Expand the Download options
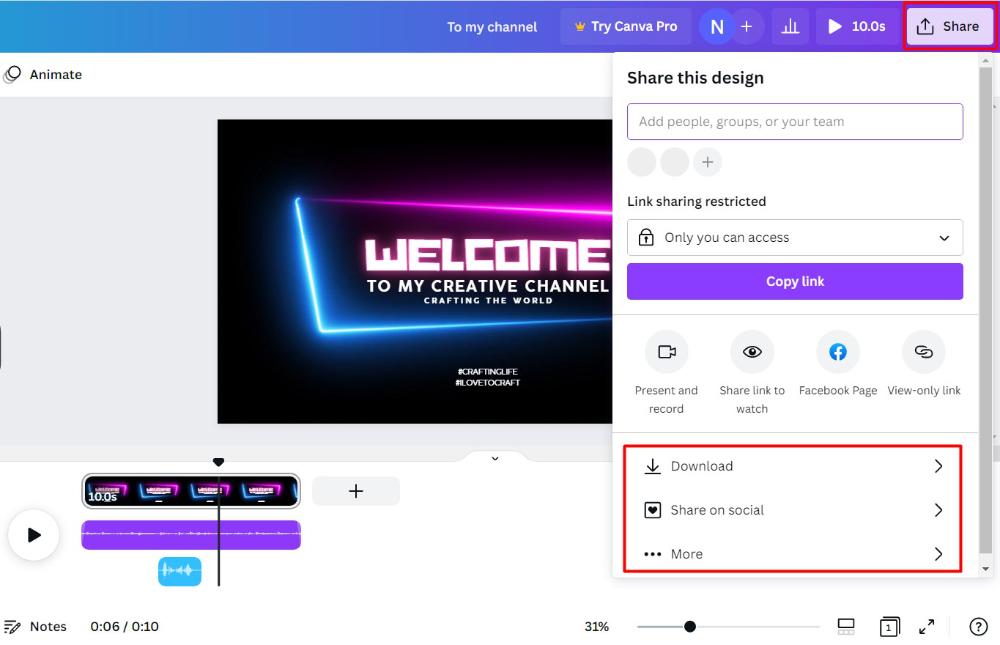The image size is (1000, 645). coord(793,466)
